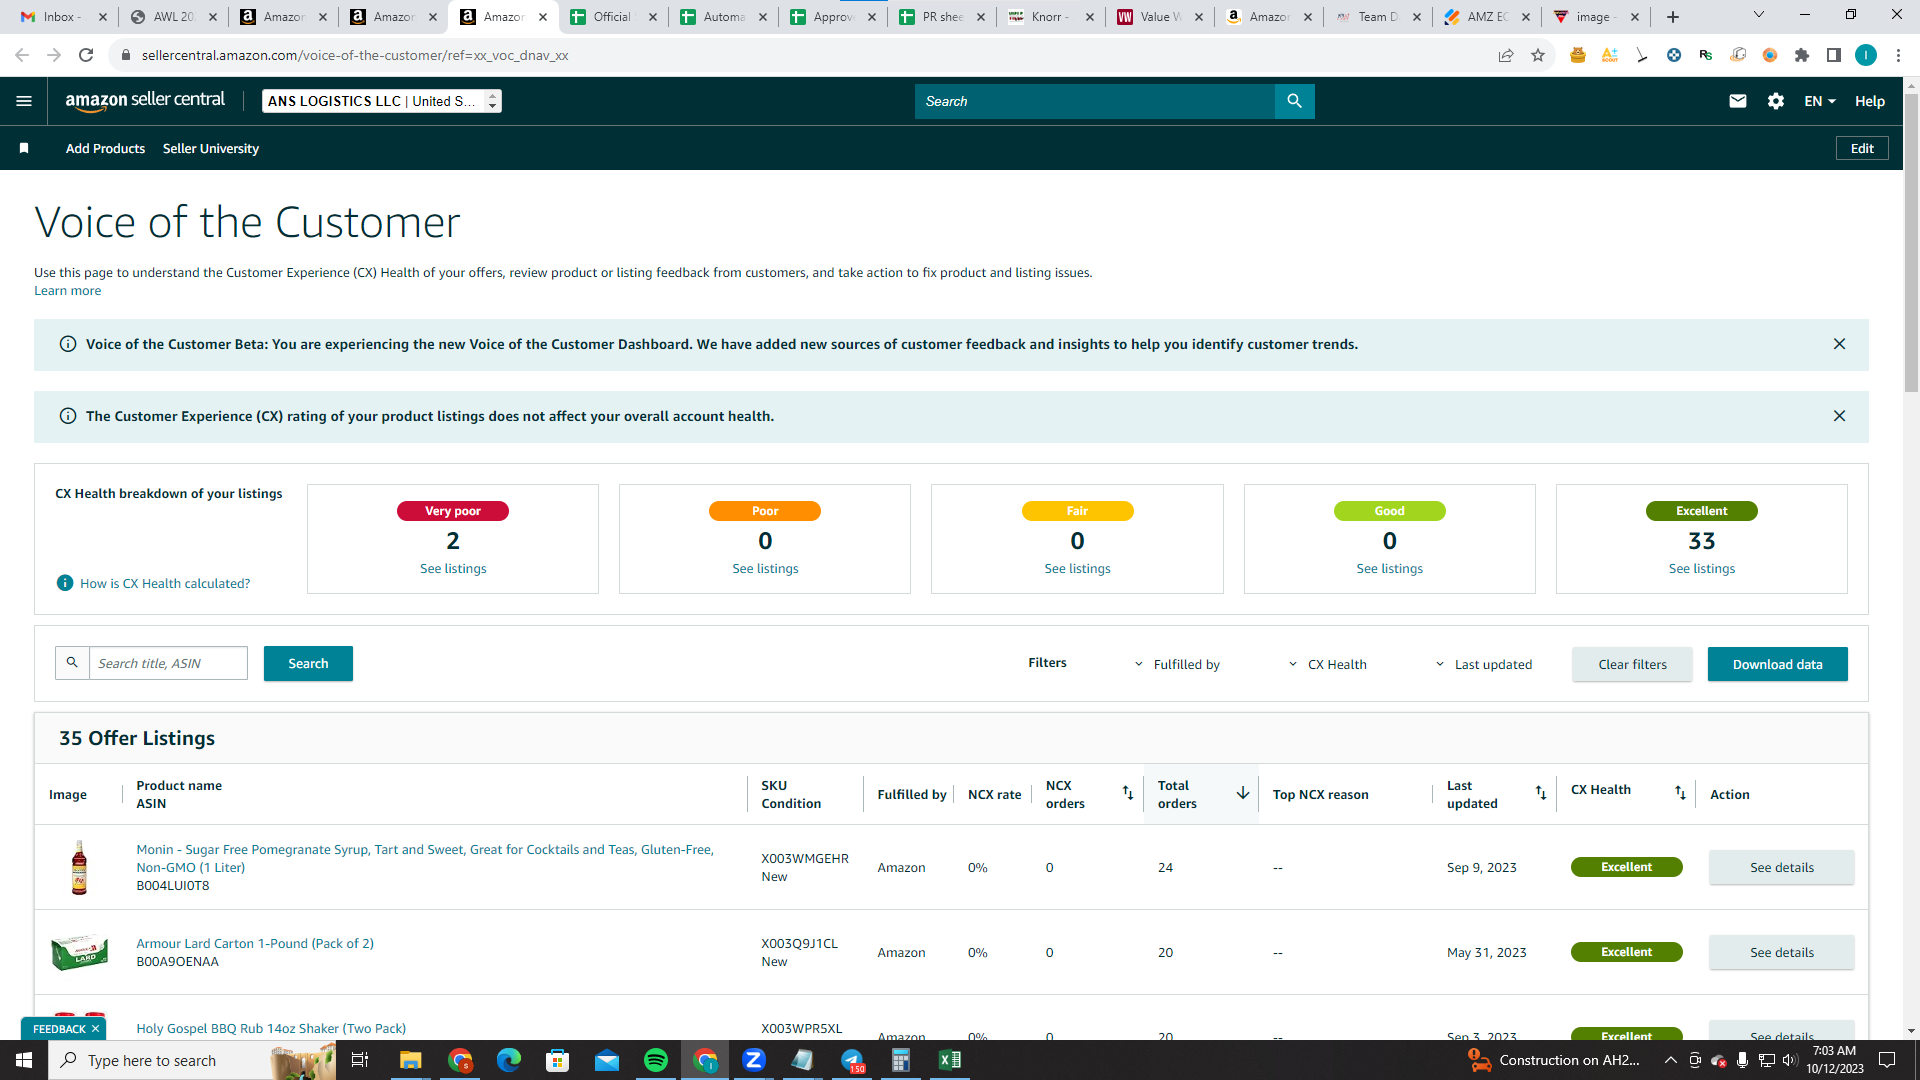Open the EN language dropdown
The height and width of the screenshot is (1080, 1920).
(x=1819, y=101)
